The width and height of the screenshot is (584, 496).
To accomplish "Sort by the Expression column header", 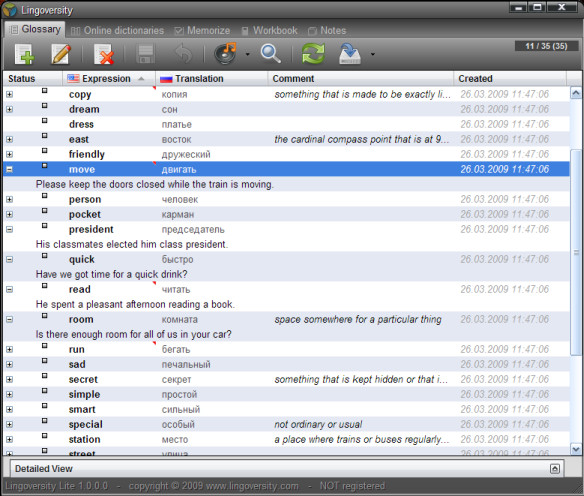I will click(x=109, y=79).
